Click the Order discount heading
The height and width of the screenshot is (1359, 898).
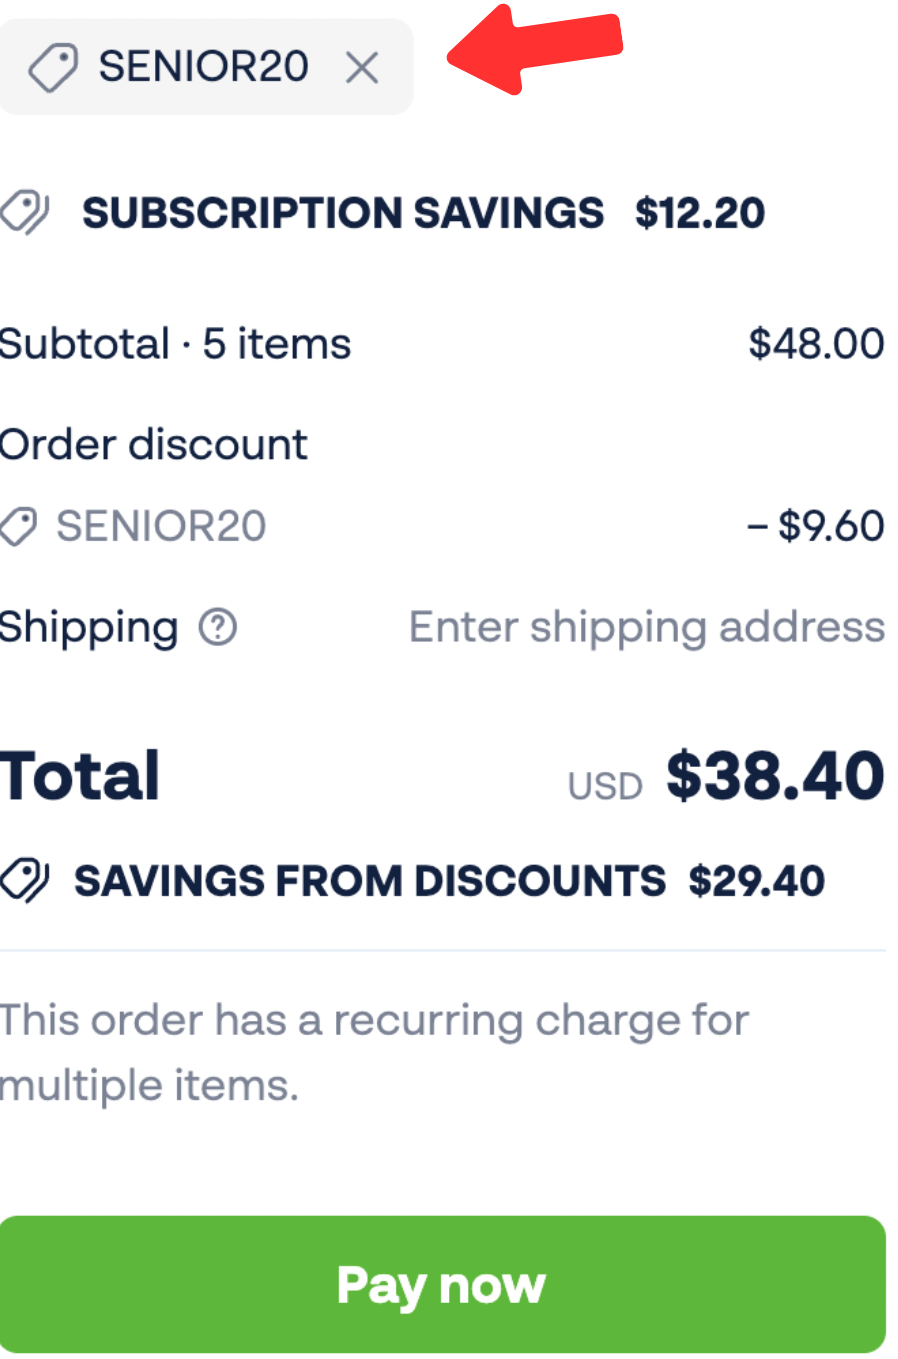tap(154, 445)
